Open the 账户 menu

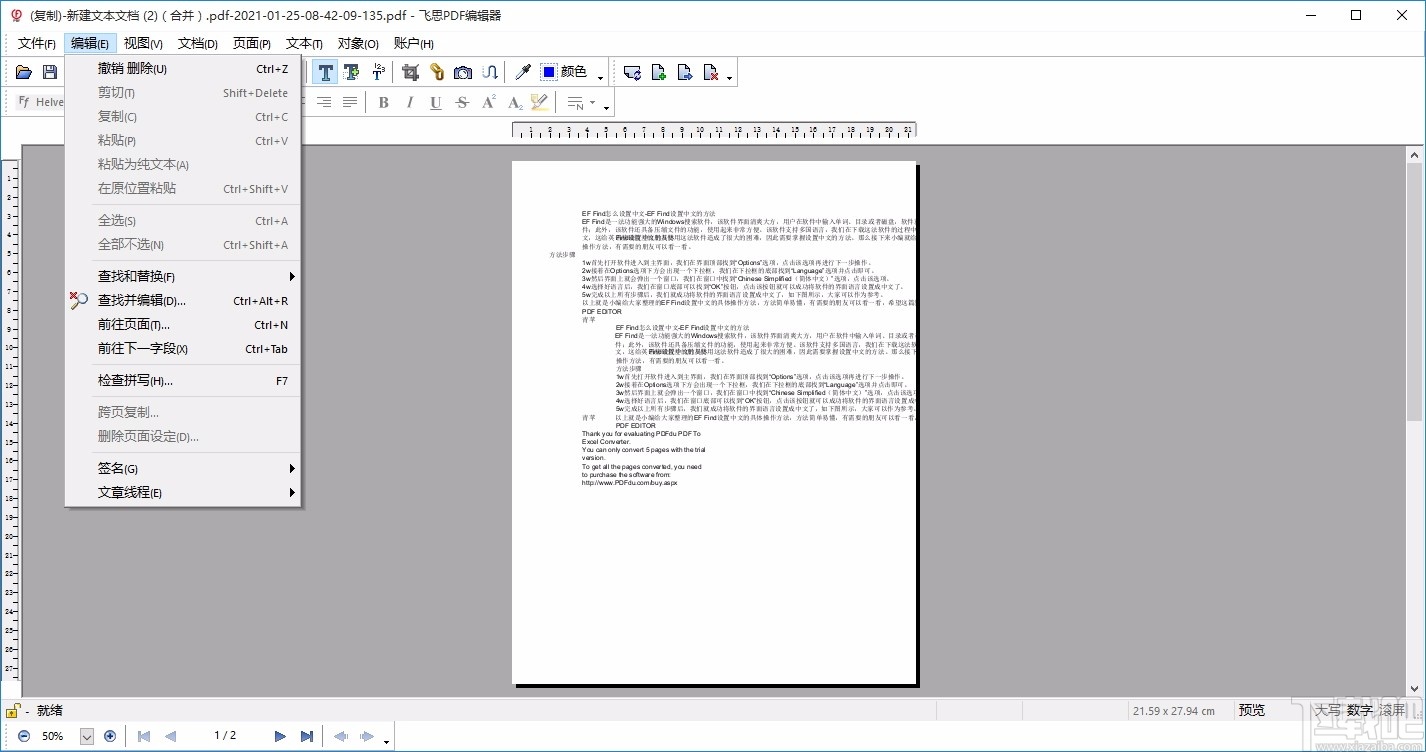coord(414,43)
